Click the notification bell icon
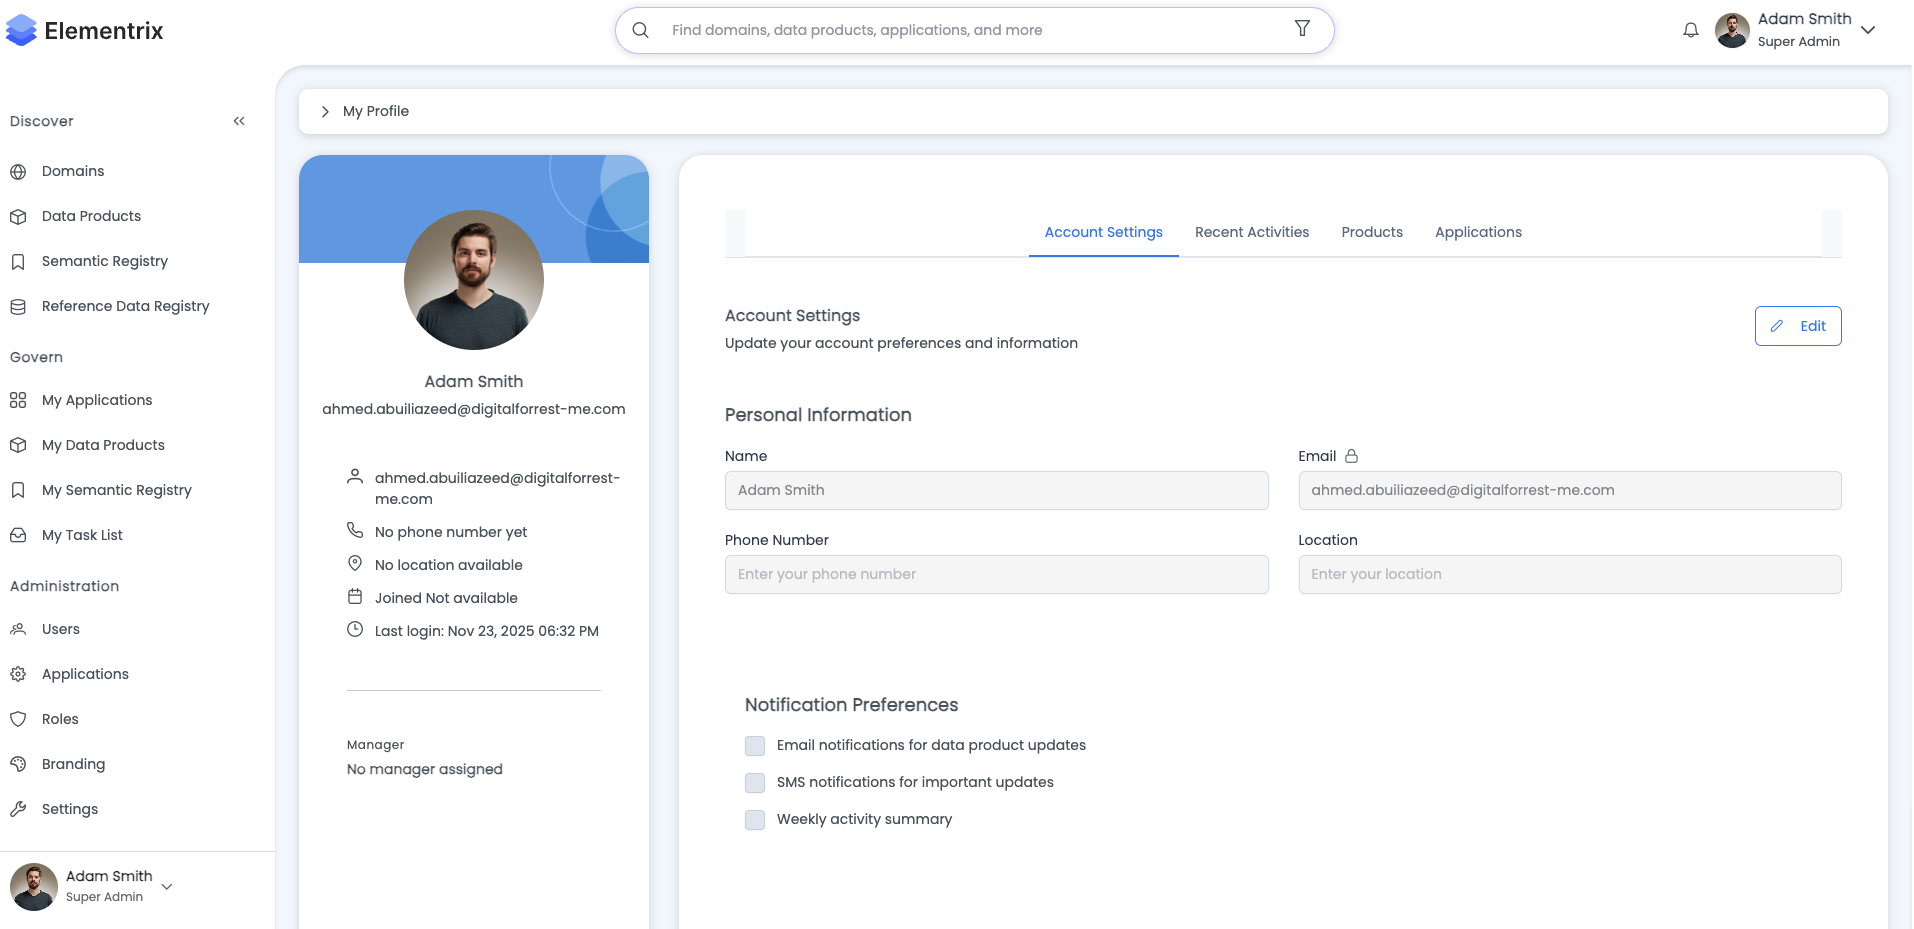The image size is (1914, 929). (1690, 30)
